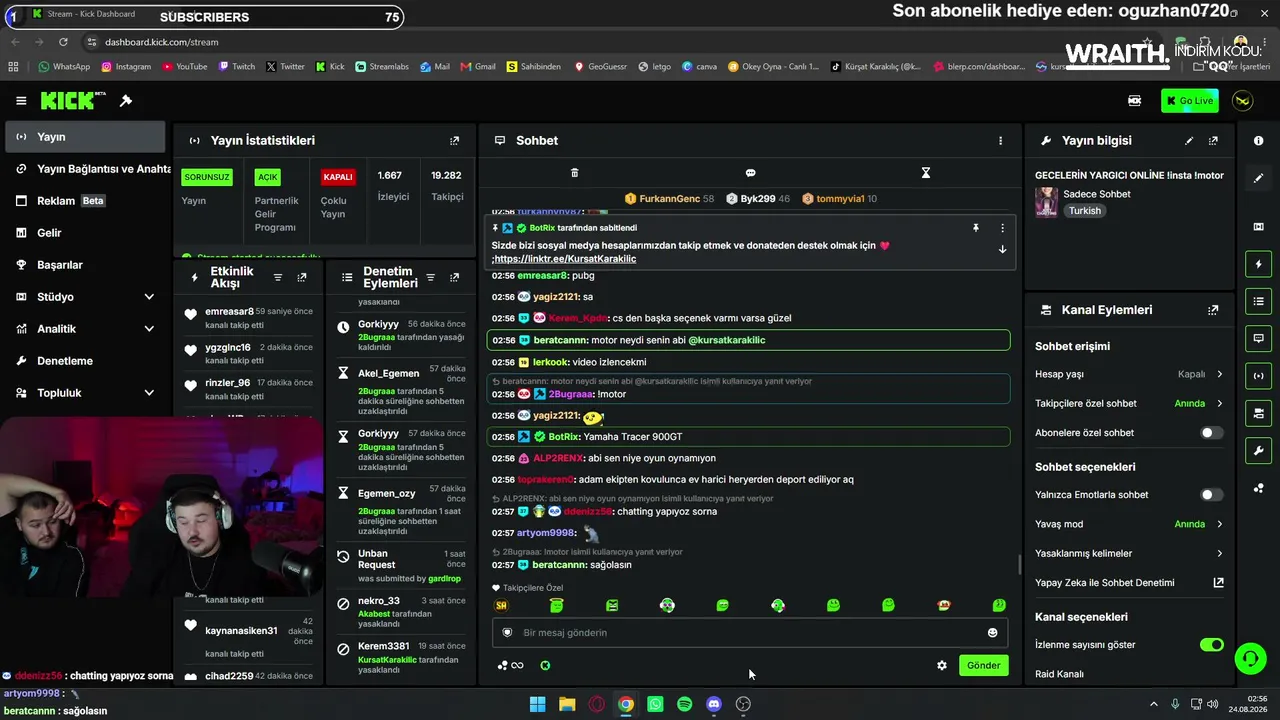This screenshot has width=1280, height=720.
Task: Open the emoji picker in the message box
Action: [992, 632]
